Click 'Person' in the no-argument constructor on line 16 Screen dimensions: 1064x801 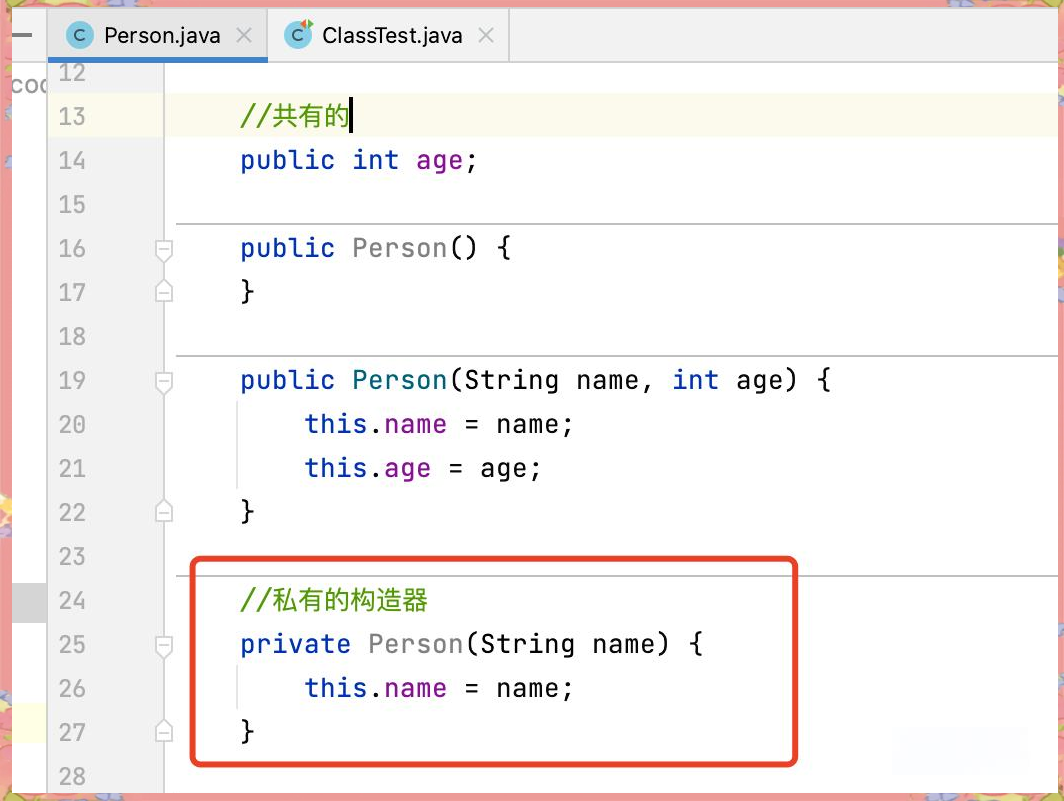pyautogui.click(x=400, y=248)
